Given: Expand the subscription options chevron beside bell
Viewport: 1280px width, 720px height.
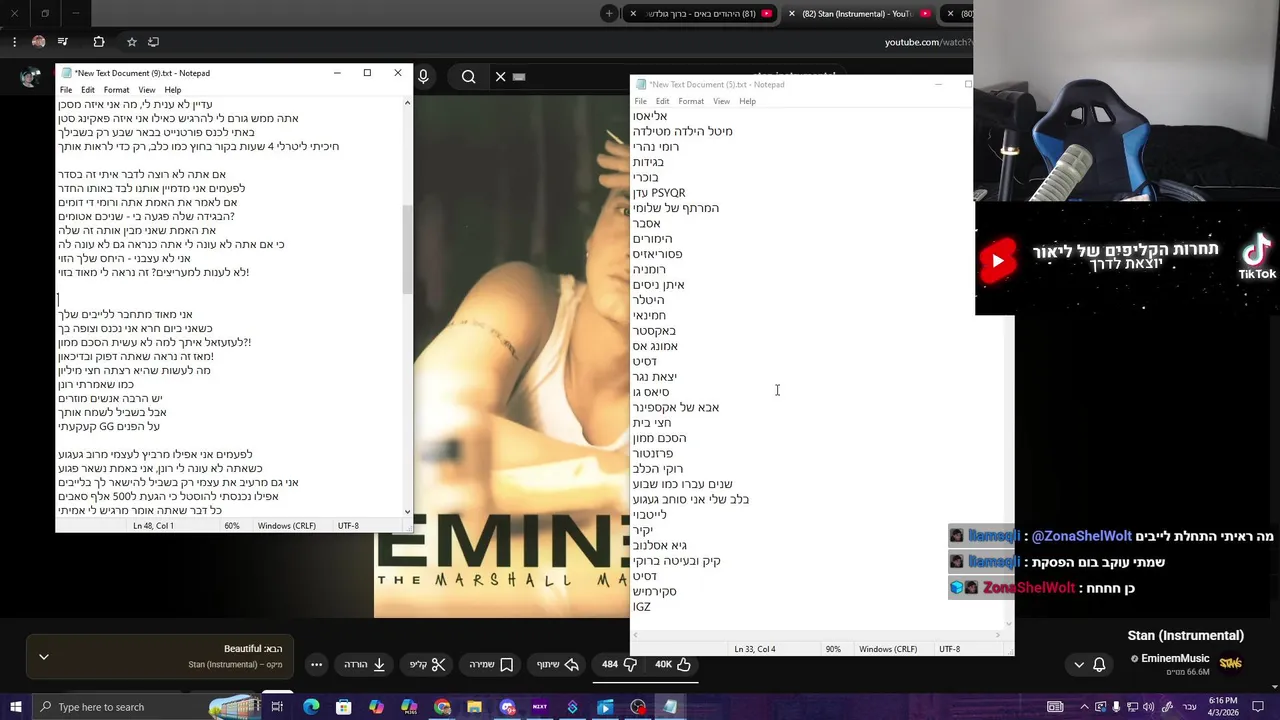Looking at the screenshot, I should coord(1078,664).
